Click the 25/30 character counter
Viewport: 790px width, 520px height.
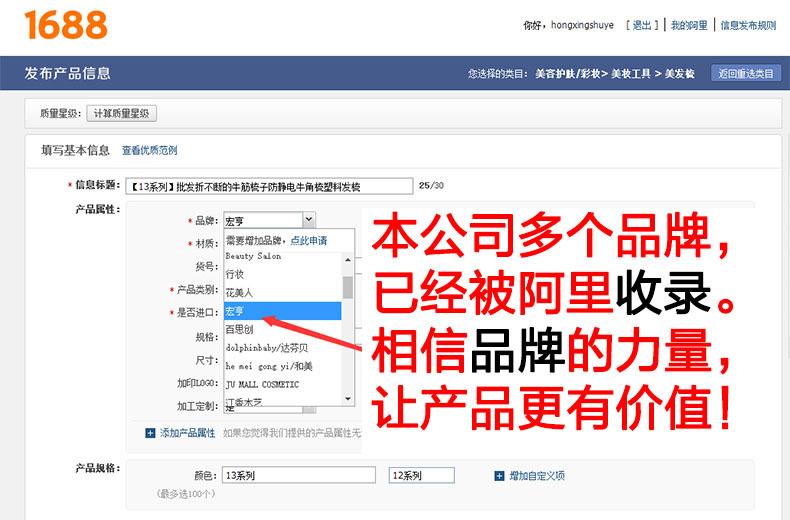pyautogui.click(x=431, y=185)
